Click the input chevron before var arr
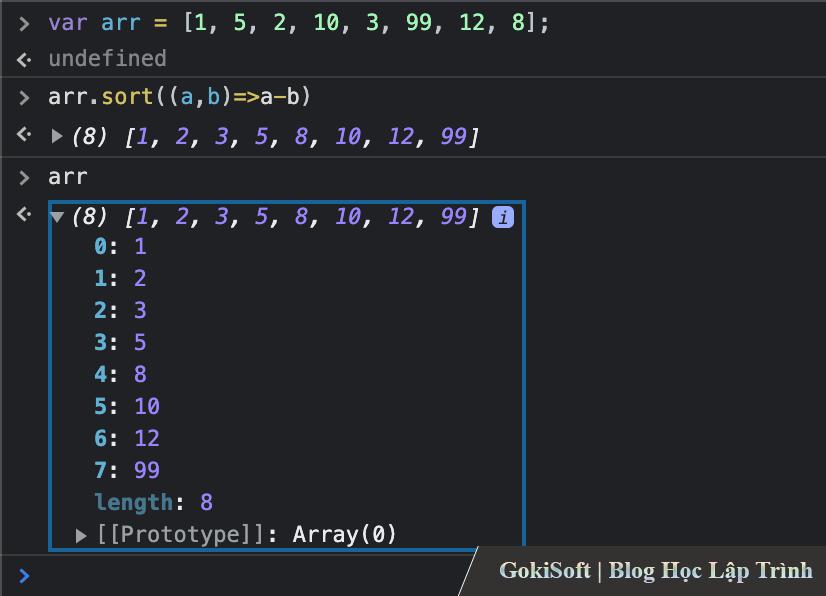The image size is (826, 596). [24, 23]
